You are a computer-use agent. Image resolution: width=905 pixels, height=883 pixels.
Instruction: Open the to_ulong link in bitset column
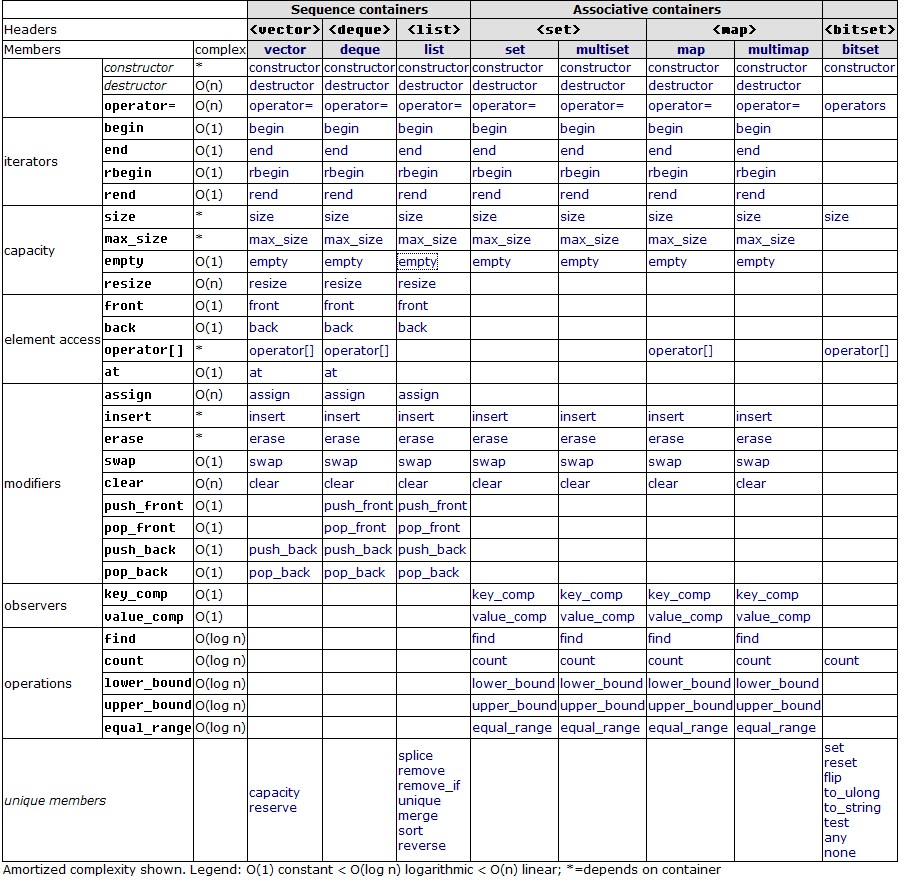coord(852,793)
